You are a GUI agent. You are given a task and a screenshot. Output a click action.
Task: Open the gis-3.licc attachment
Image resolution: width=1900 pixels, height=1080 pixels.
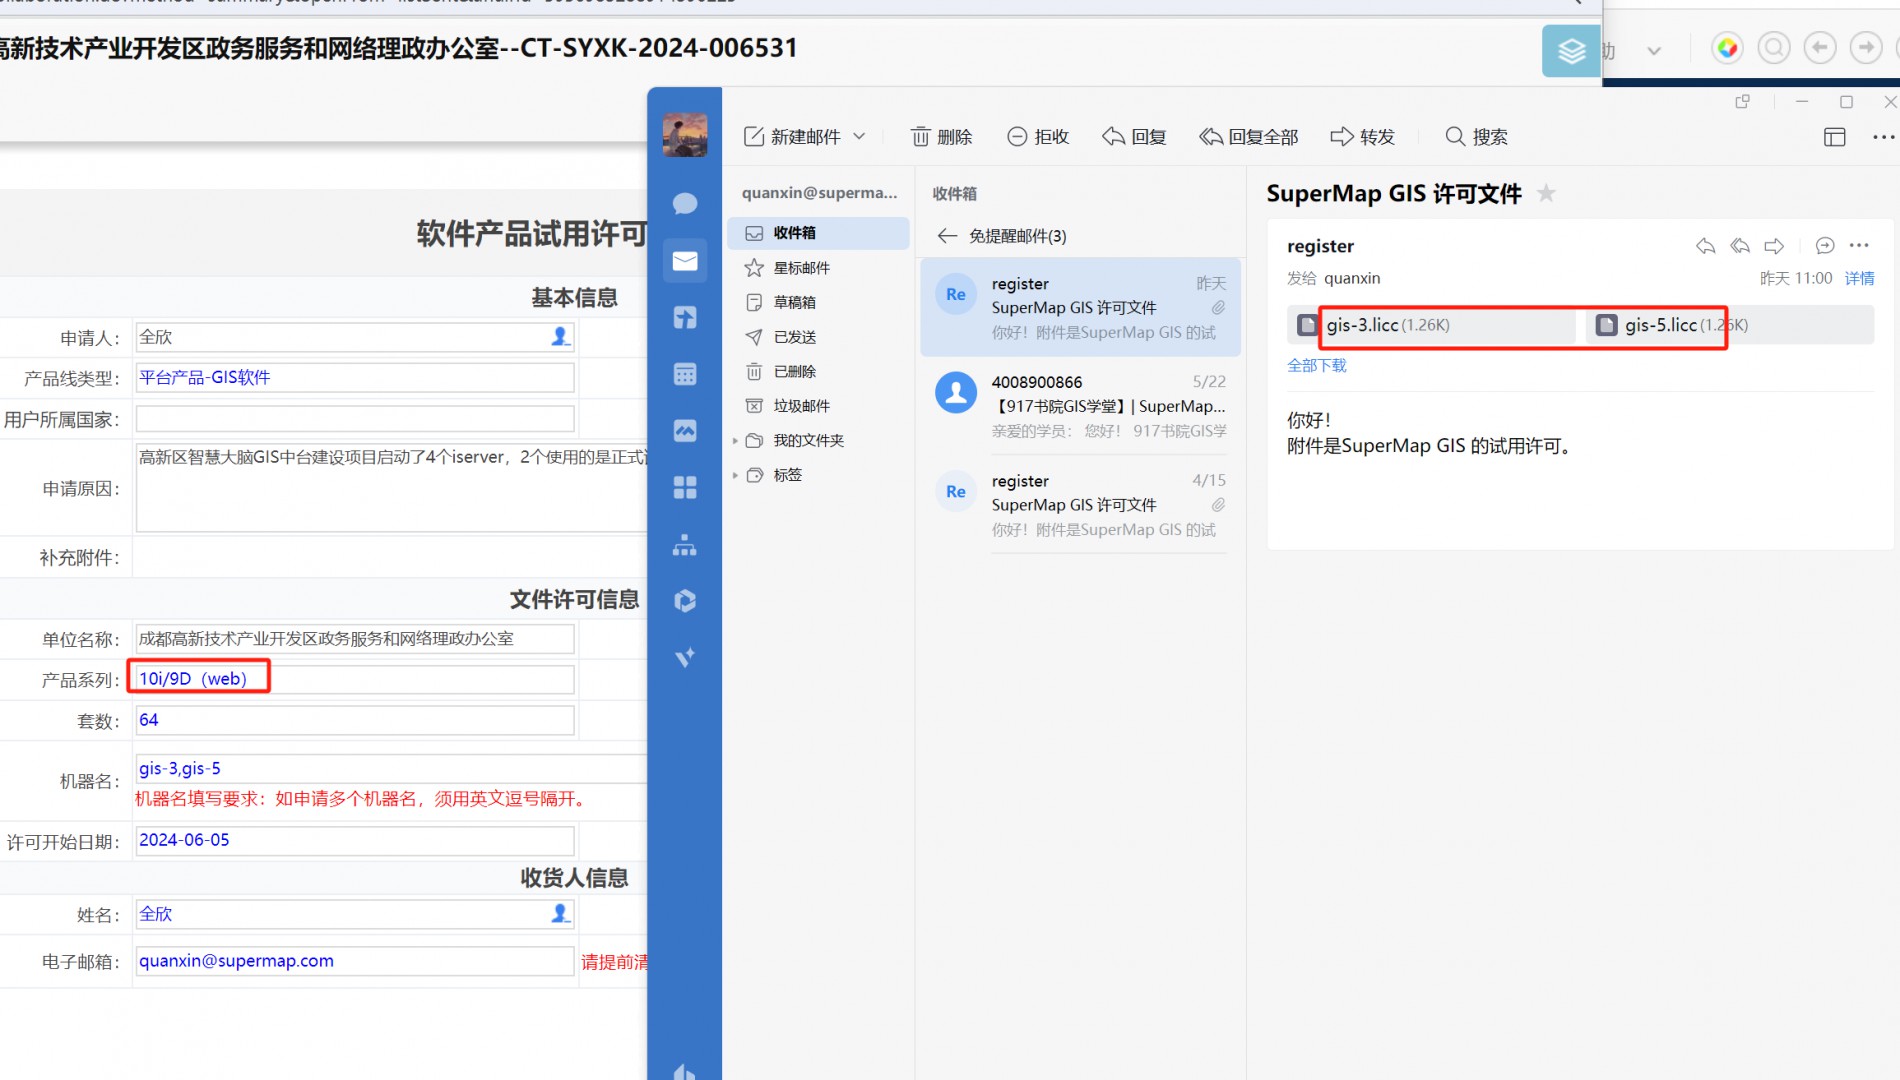click(1432, 325)
